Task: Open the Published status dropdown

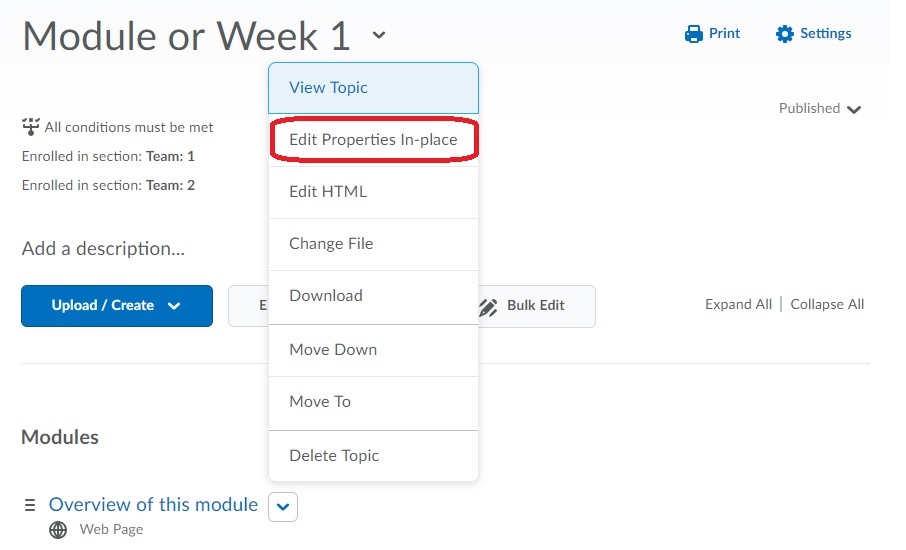Action: (820, 109)
